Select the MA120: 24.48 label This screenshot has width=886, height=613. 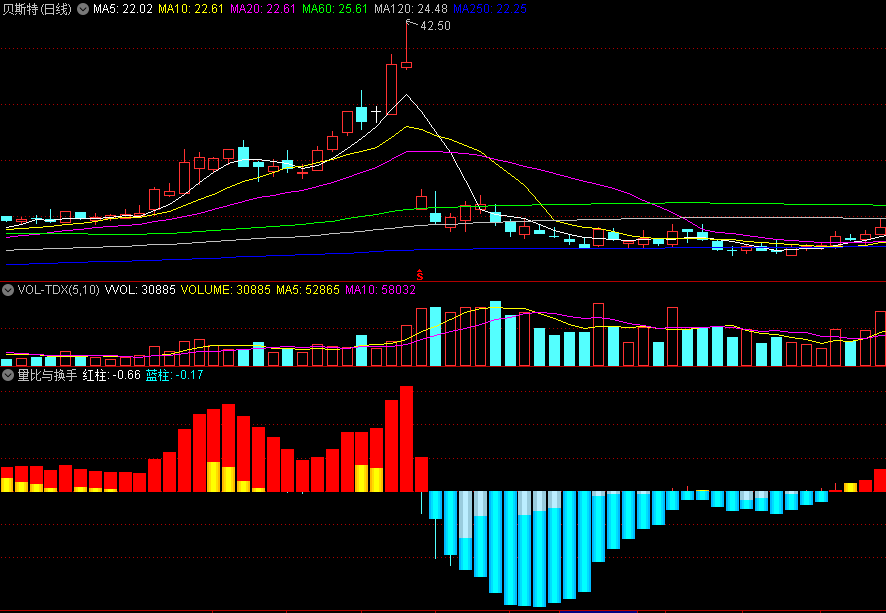[411, 9]
